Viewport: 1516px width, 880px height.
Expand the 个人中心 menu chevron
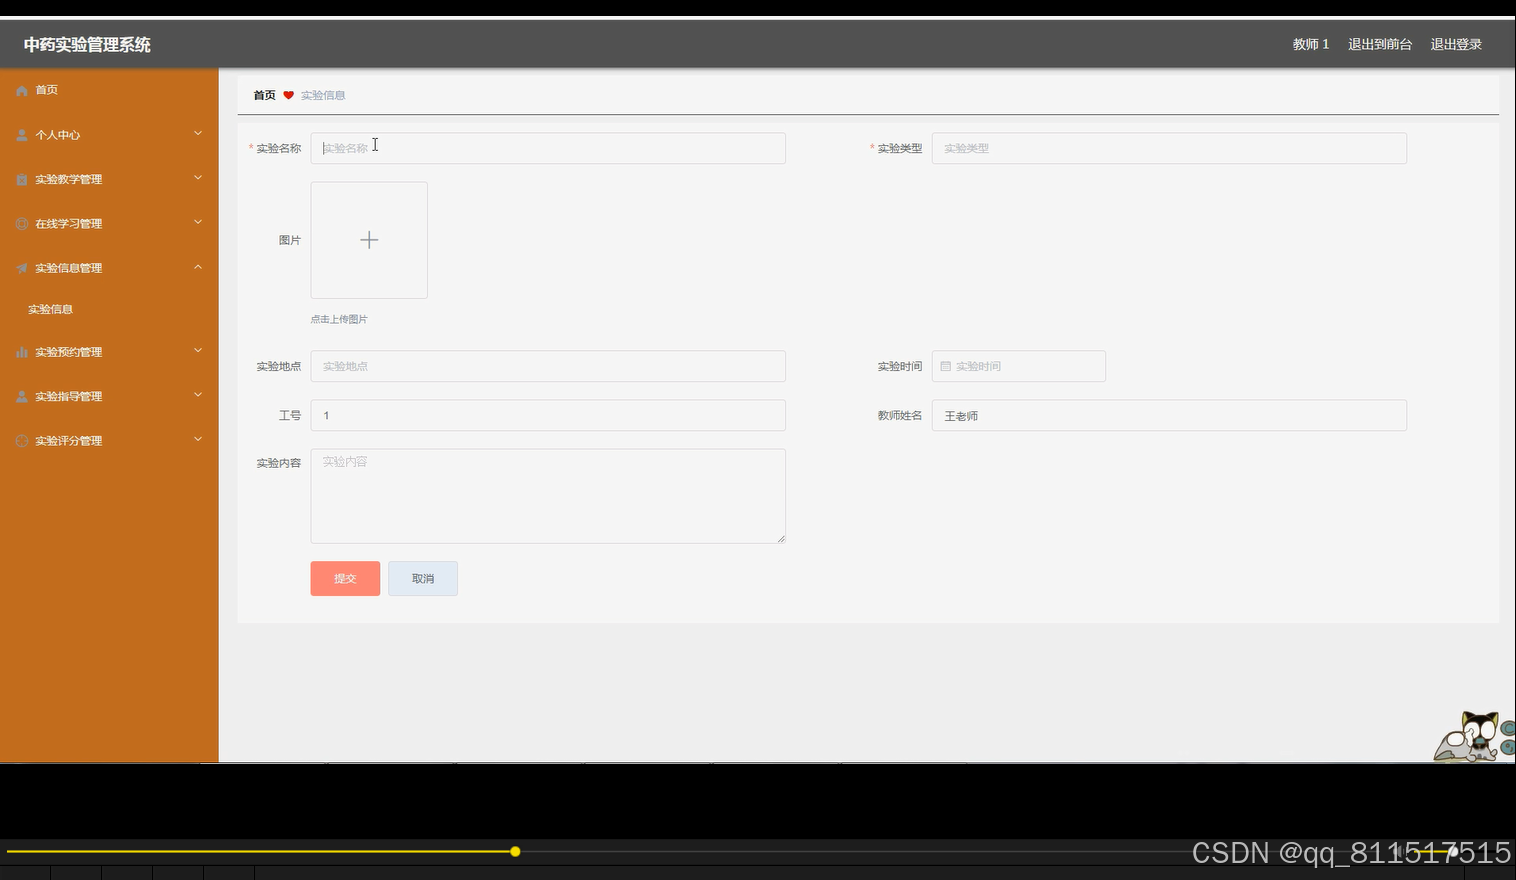(x=198, y=133)
